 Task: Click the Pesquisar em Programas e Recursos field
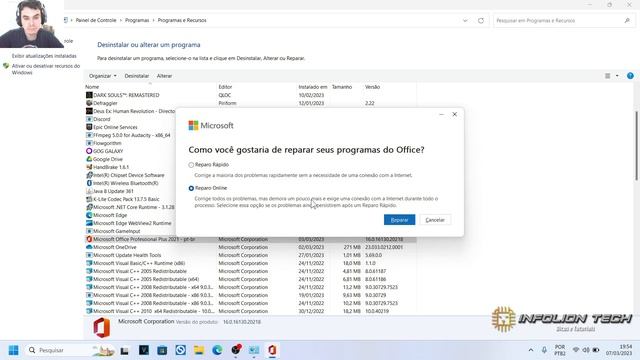click(564, 20)
